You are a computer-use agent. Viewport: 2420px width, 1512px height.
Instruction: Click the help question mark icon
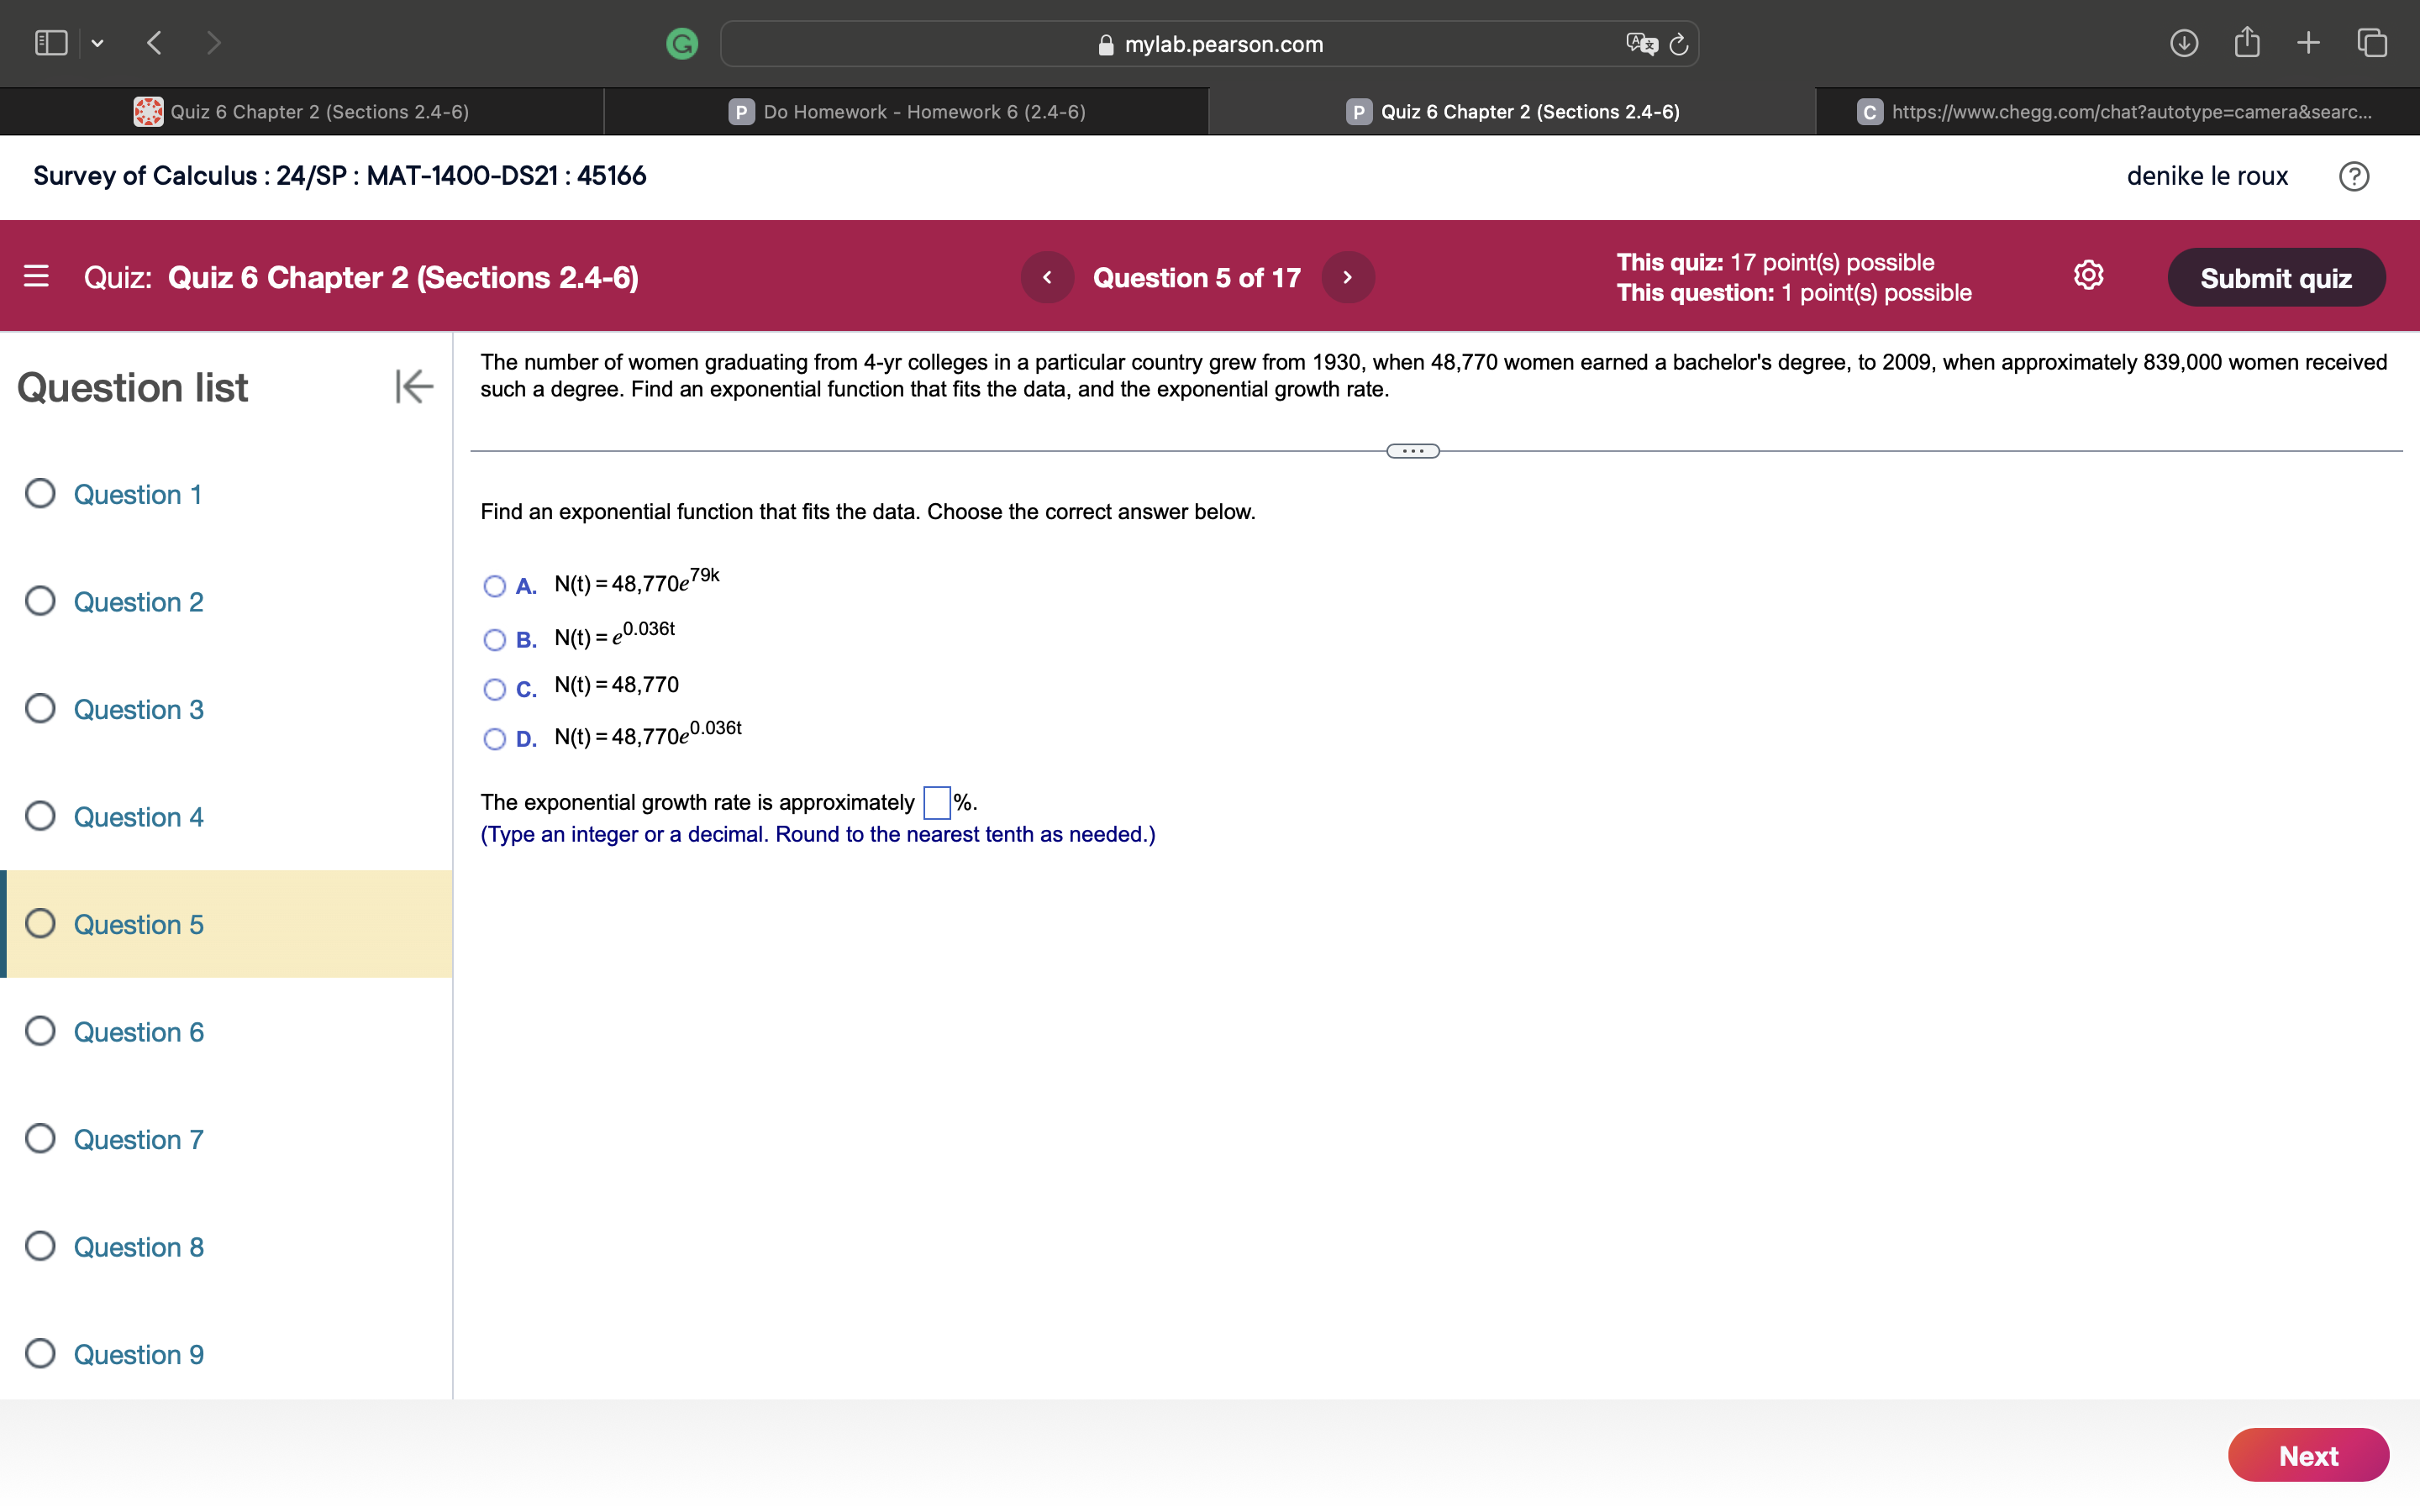[x=2353, y=176]
